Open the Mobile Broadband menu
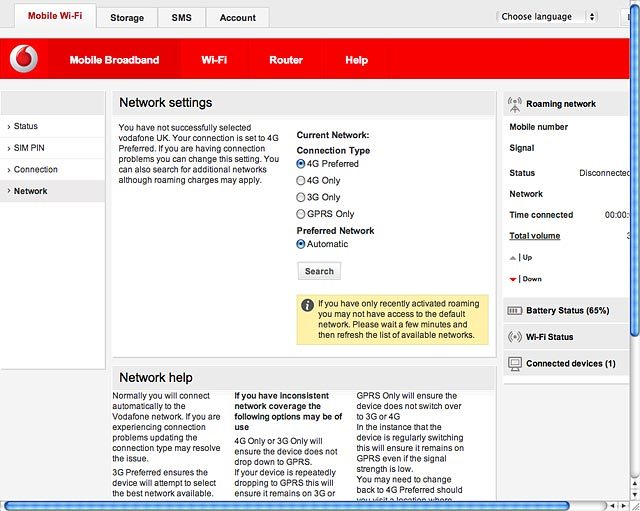Viewport: 640px width, 511px height. click(x=114, y=60)
